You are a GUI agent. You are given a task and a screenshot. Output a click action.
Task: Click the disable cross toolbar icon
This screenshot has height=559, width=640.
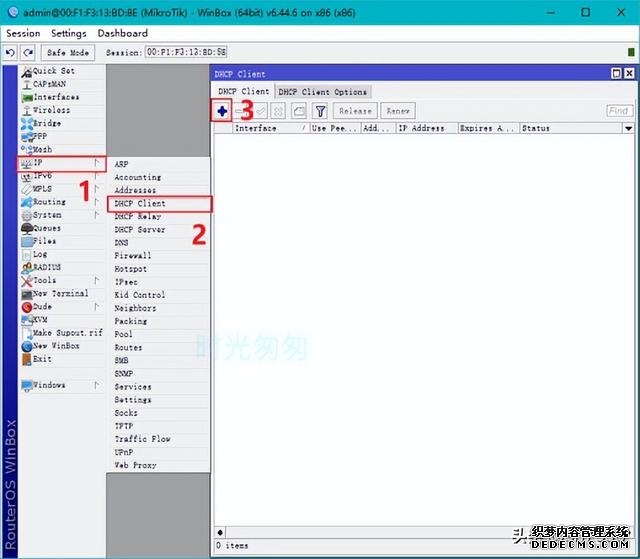point(278,111)
